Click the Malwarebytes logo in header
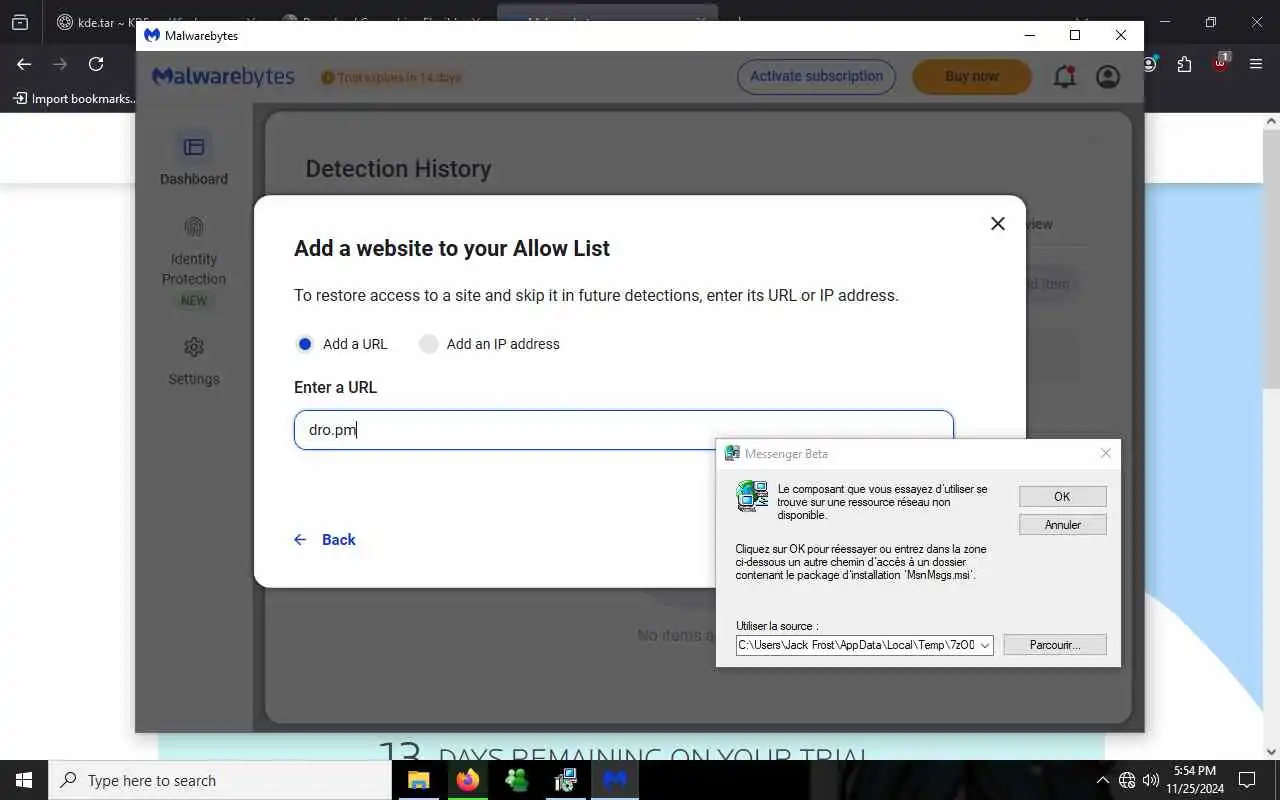Screen dimensions: 1280x800 [223, 77]
